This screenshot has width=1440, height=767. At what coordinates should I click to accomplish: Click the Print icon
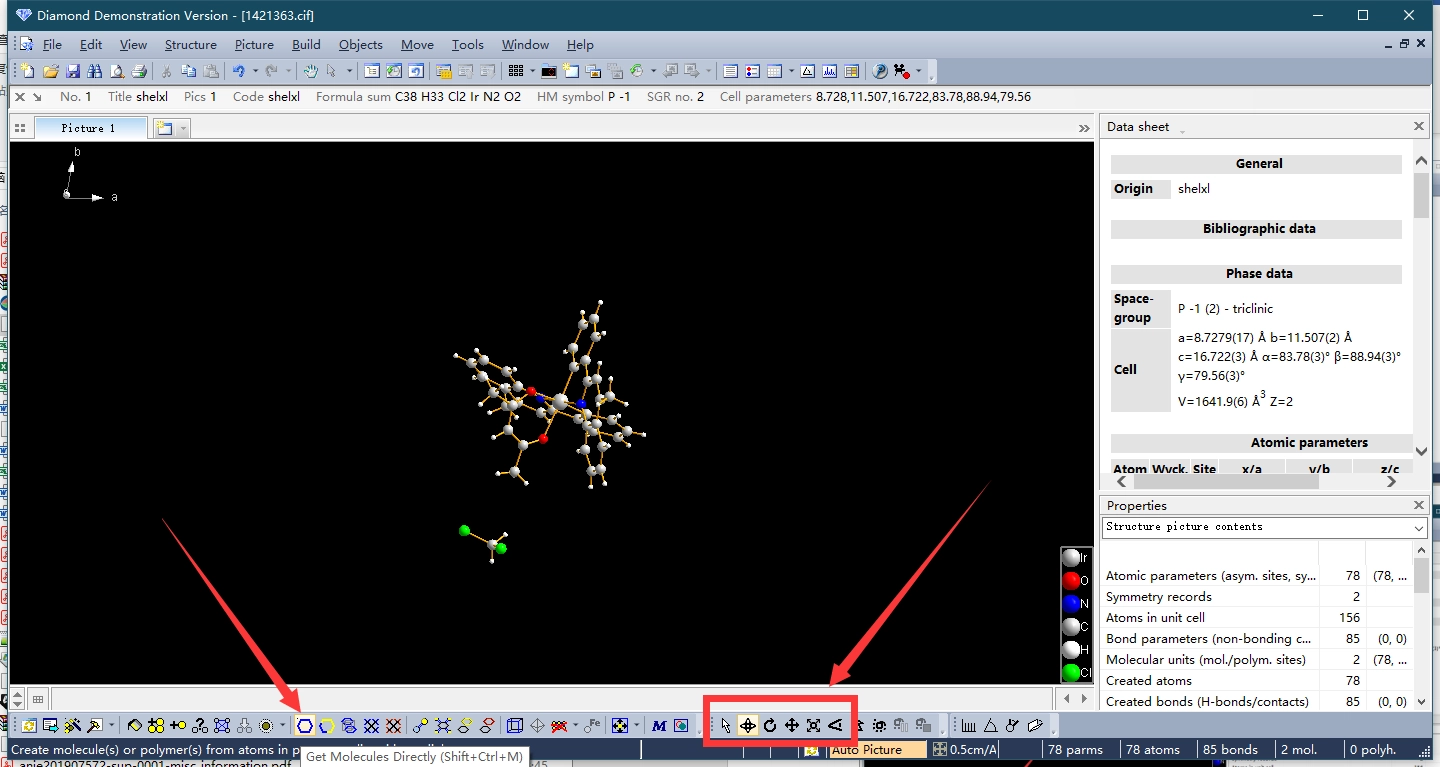click(139, 71)
